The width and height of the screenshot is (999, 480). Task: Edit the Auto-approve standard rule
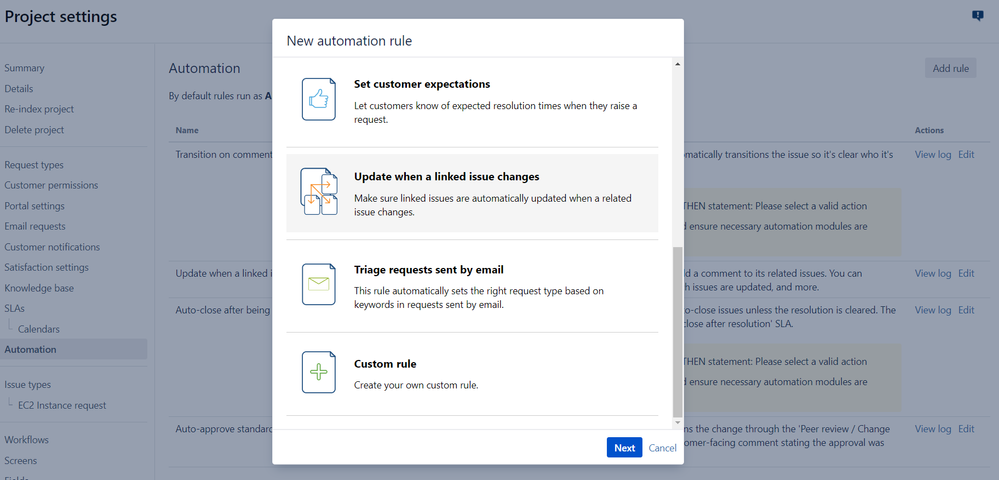(966, 429)
